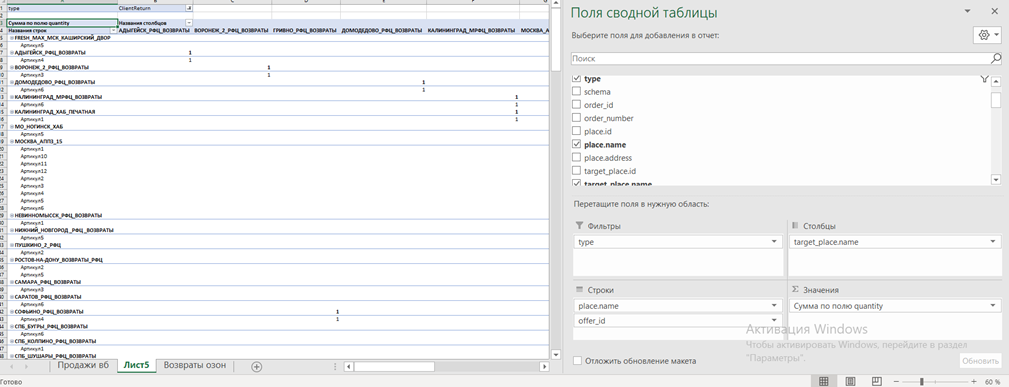This screenshot has width=1009, height=387.
Task: Open the target_place.name dropdown in Столбцы area
Action: click(x=993, y=242)
